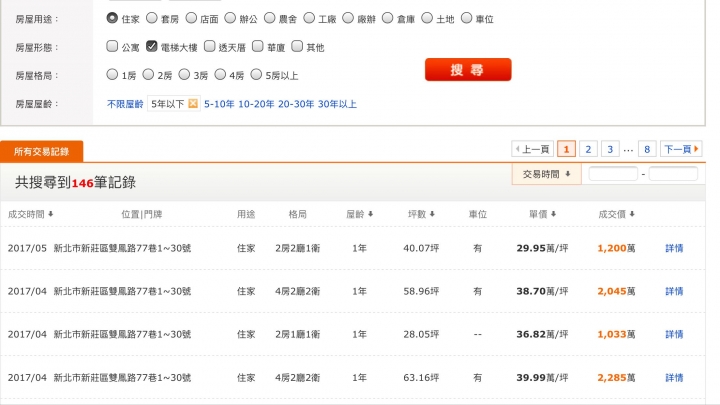Image resolution: width=720 pixels, height=405 pixels.
Task: Open 詳情 for the 1,033萬 record
Action: tap(674, 335)
